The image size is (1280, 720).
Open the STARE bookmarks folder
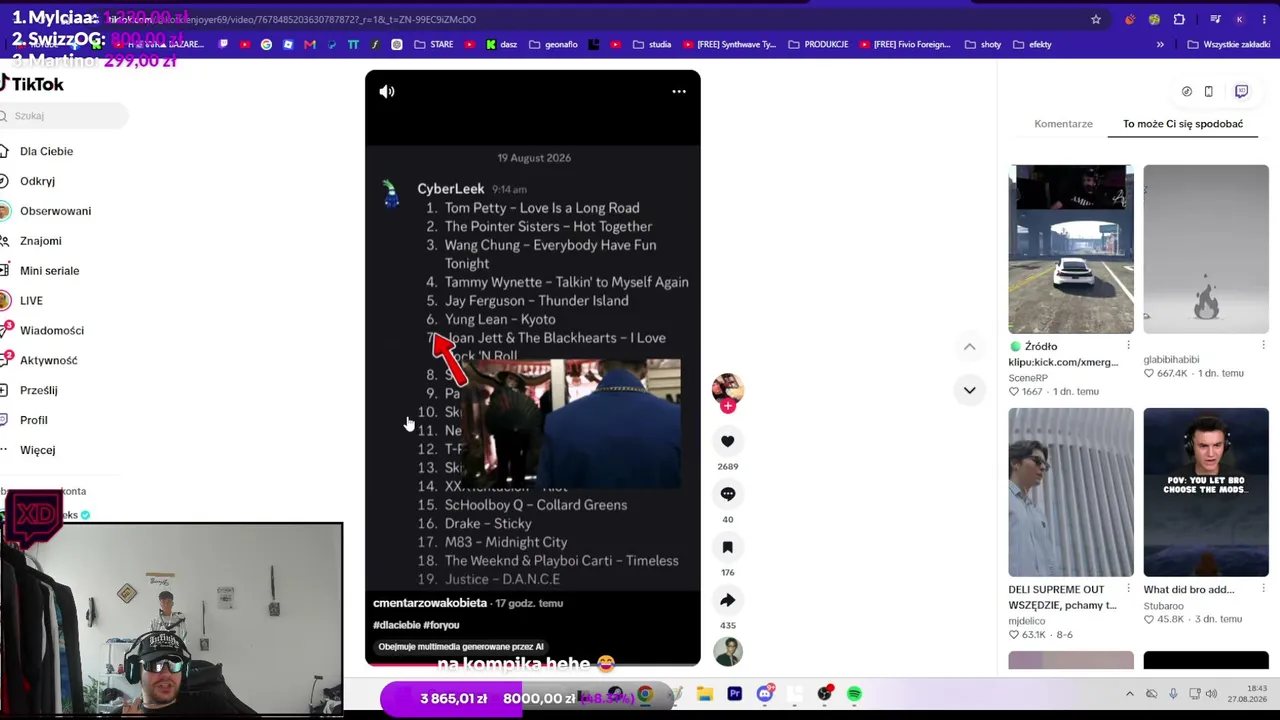pyautogui.click(x=434, y=44)
